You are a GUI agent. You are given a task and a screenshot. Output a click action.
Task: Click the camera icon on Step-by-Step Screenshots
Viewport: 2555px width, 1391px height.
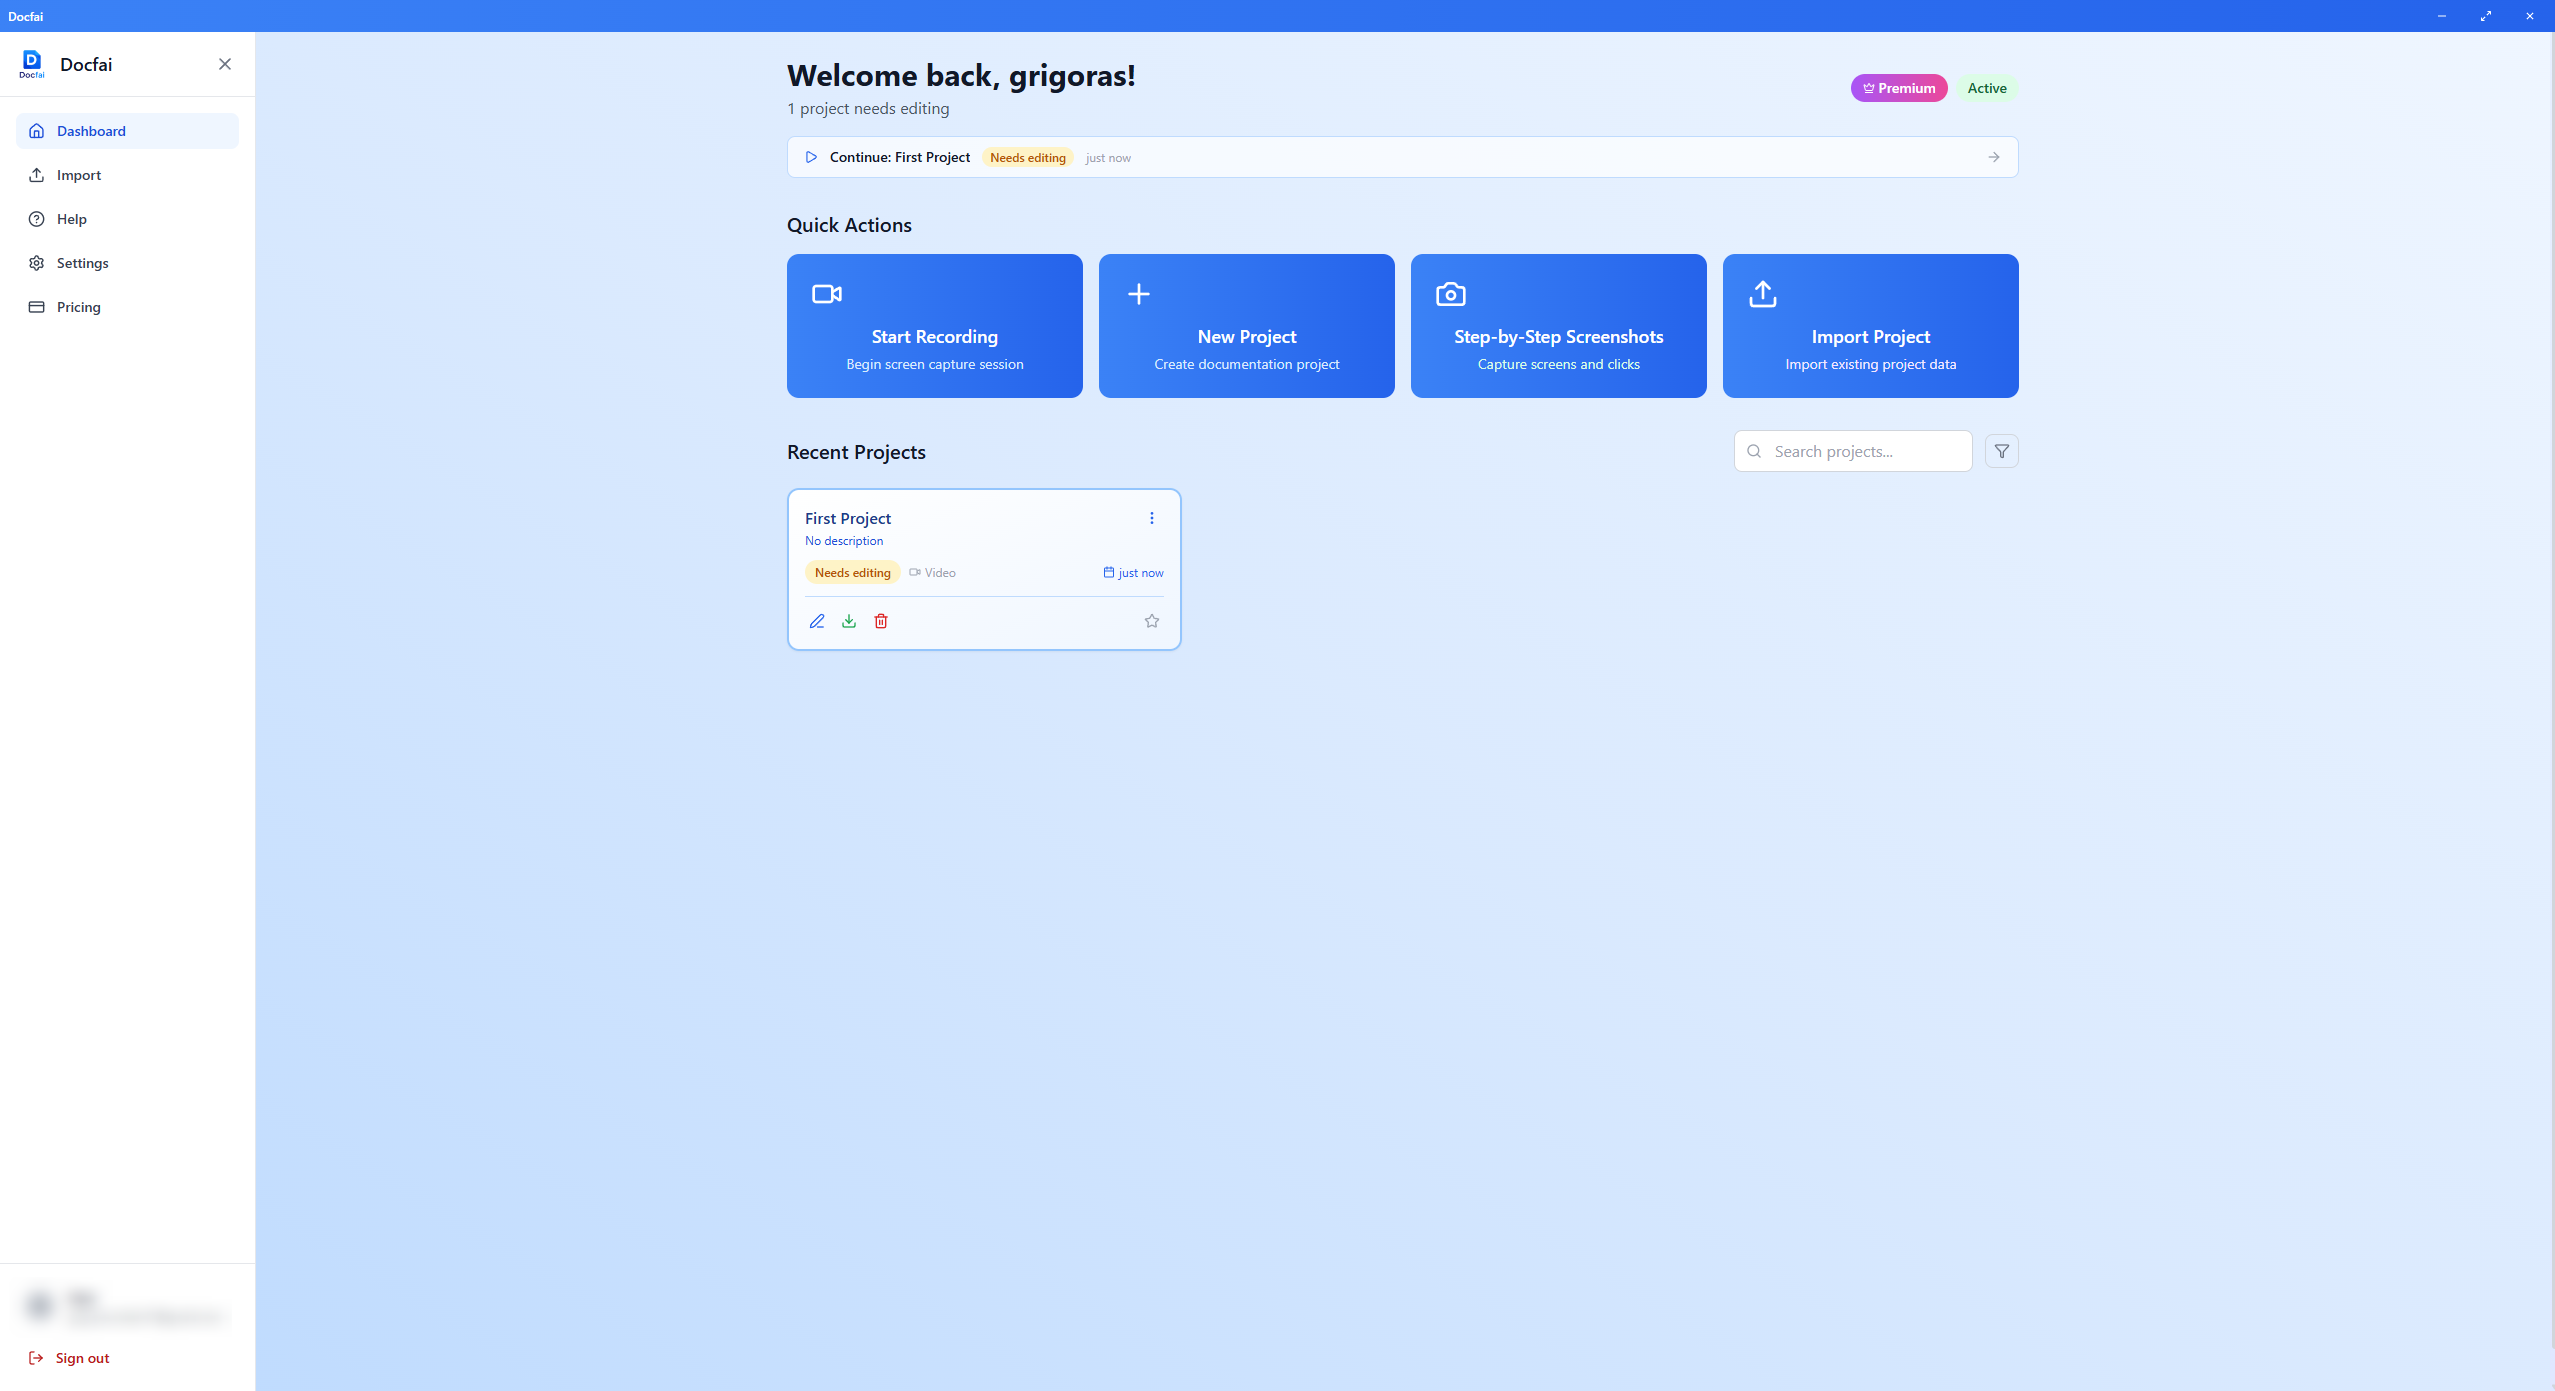tap(1451, 294)
